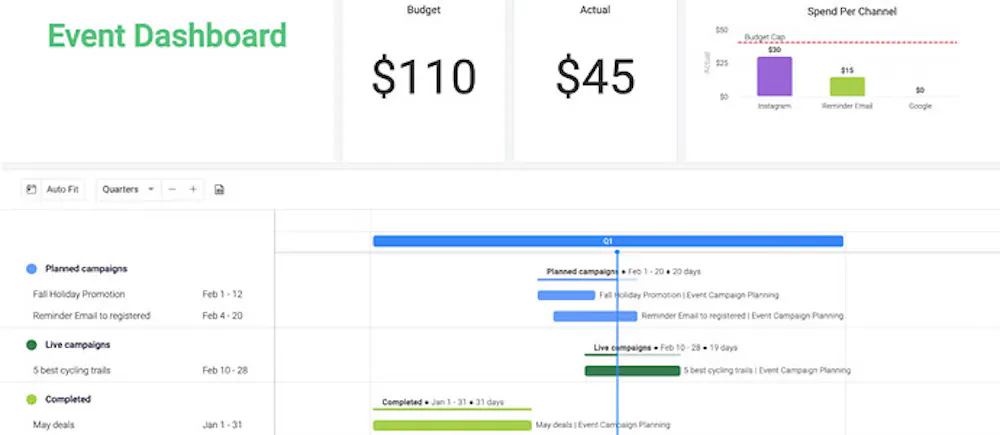Click the light green Completed group dot
This screenshot has height=435, width=1000.
[32, 399]
